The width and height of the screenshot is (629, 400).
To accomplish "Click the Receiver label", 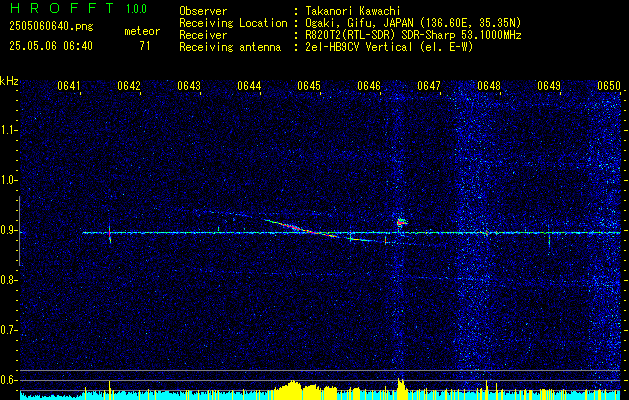I will coord(203,35).
